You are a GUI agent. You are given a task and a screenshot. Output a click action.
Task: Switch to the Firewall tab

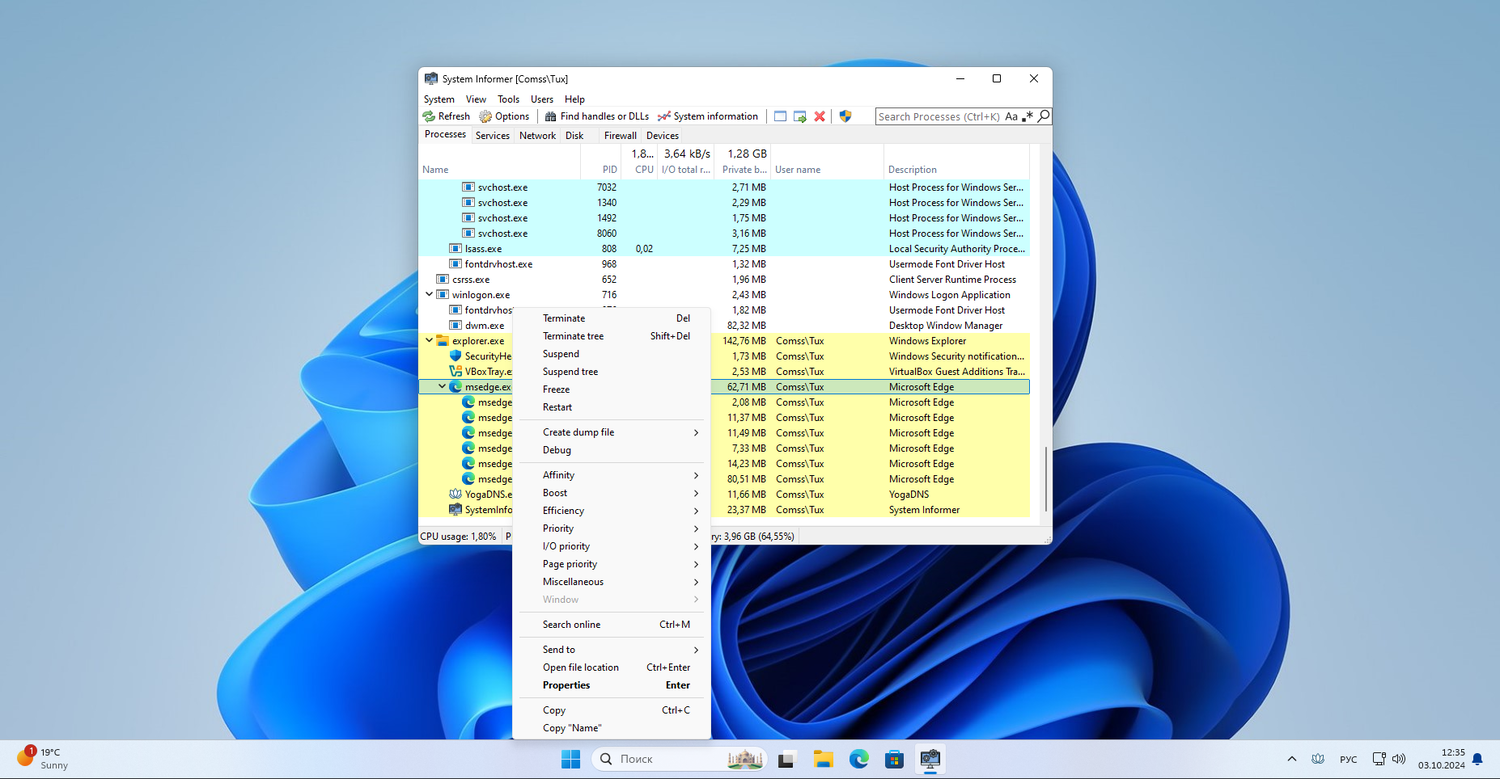(620, 136)
